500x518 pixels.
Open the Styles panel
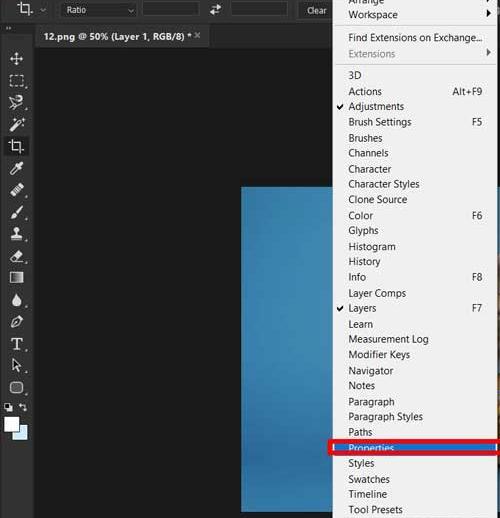click(x=415, y=463)
